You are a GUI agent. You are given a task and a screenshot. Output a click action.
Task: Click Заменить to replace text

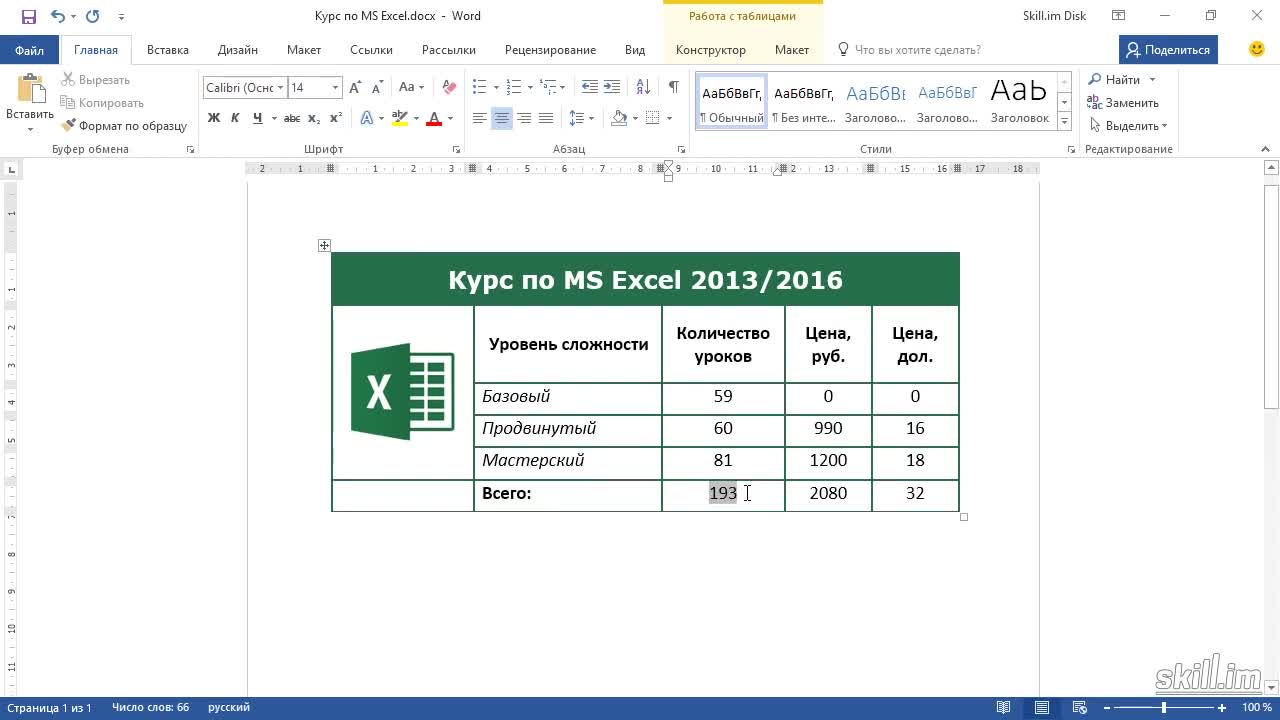click(1124, 103)
